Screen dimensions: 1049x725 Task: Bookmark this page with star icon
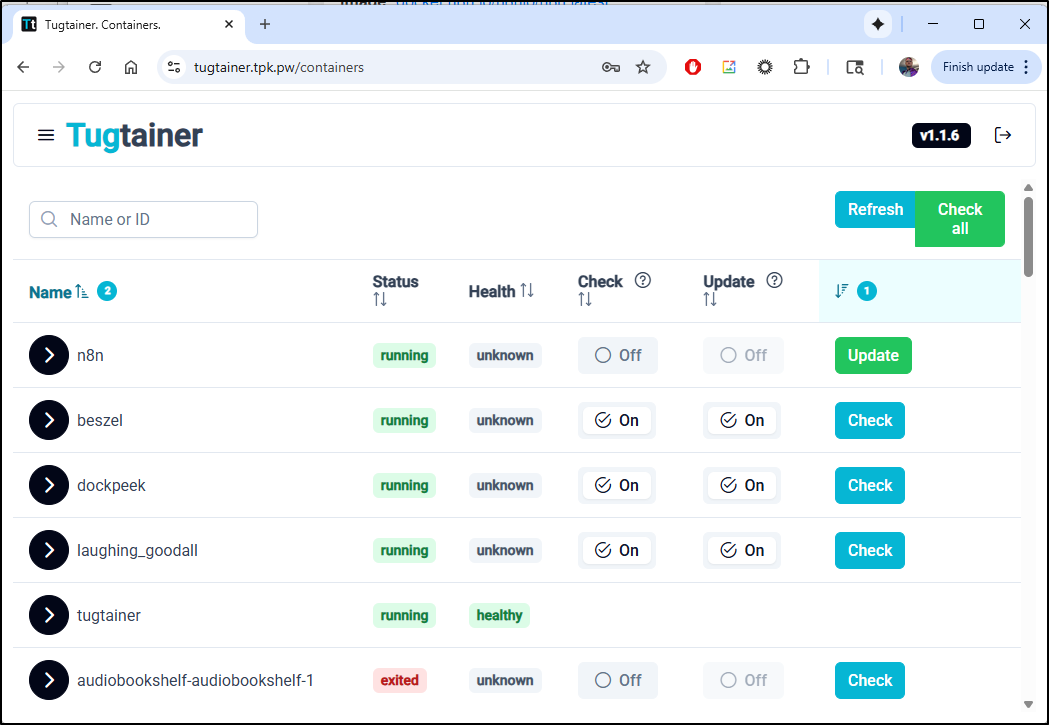(643, 67)
